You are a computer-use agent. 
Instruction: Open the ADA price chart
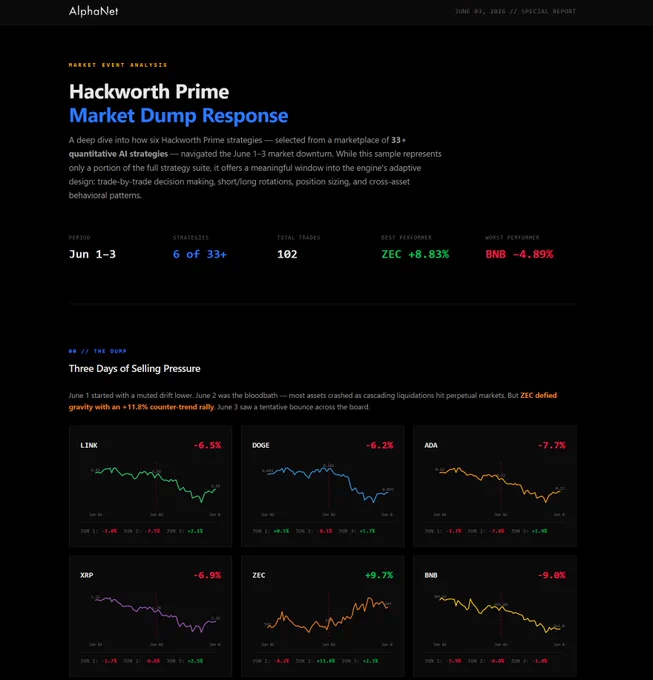[x=500, y=489]
